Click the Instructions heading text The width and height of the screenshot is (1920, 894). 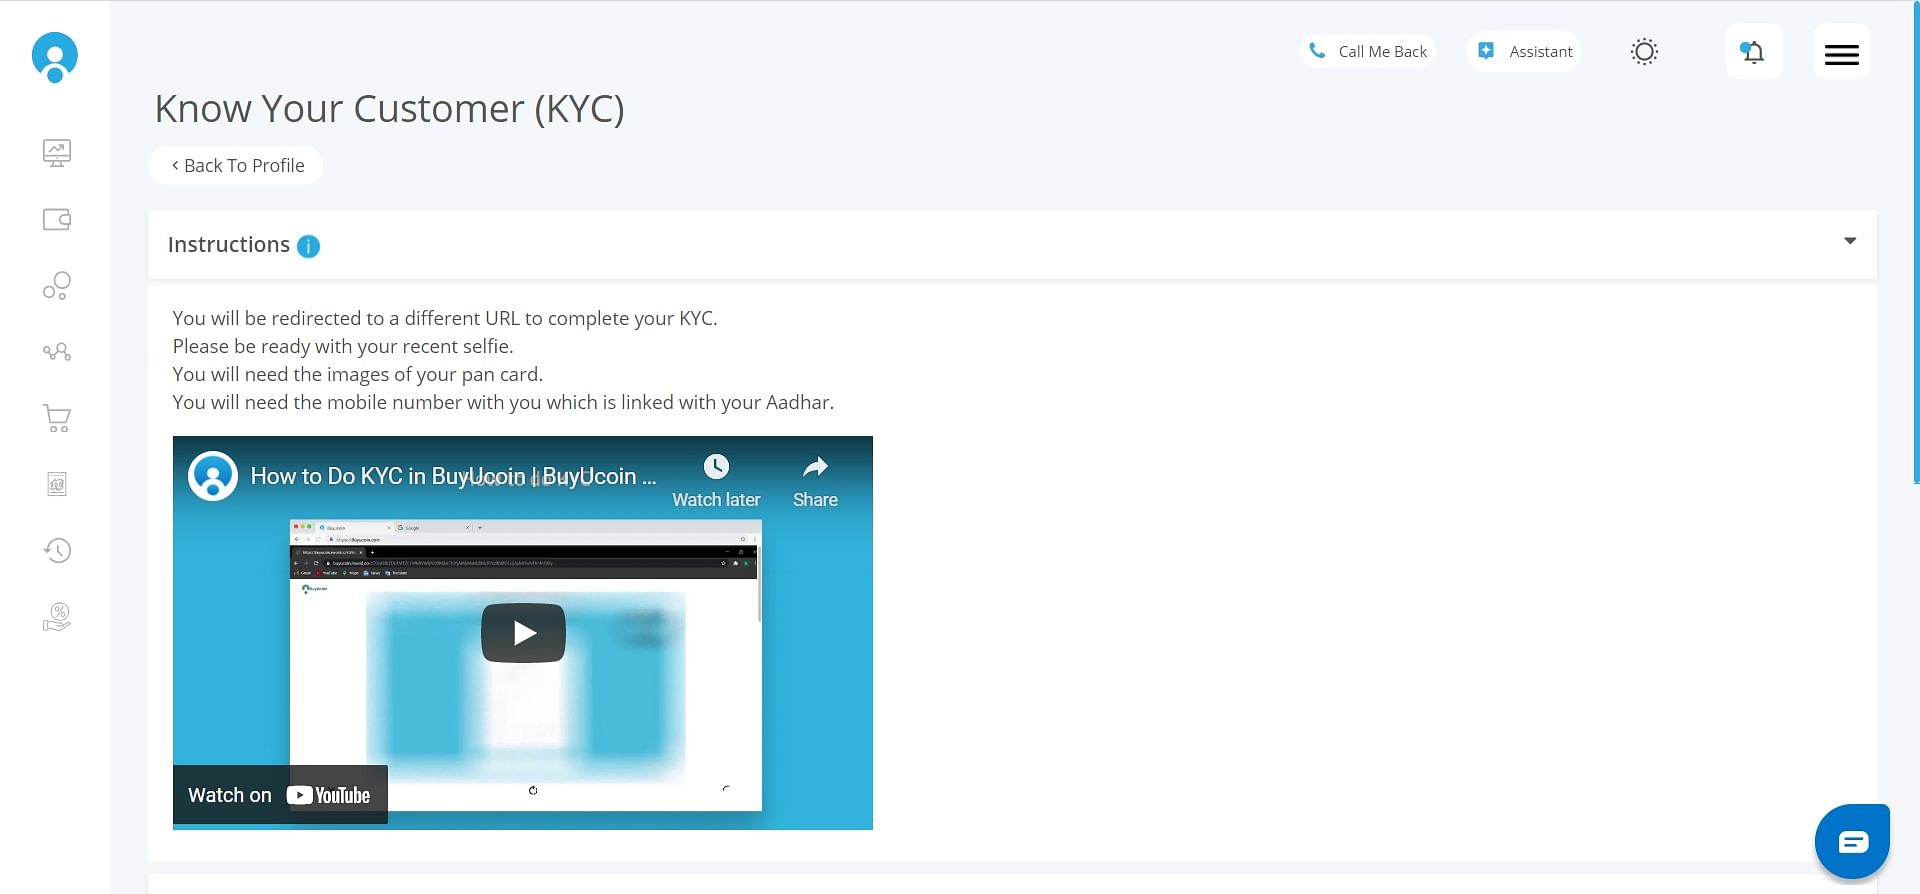pyautogui.click(x=229, y=245)
